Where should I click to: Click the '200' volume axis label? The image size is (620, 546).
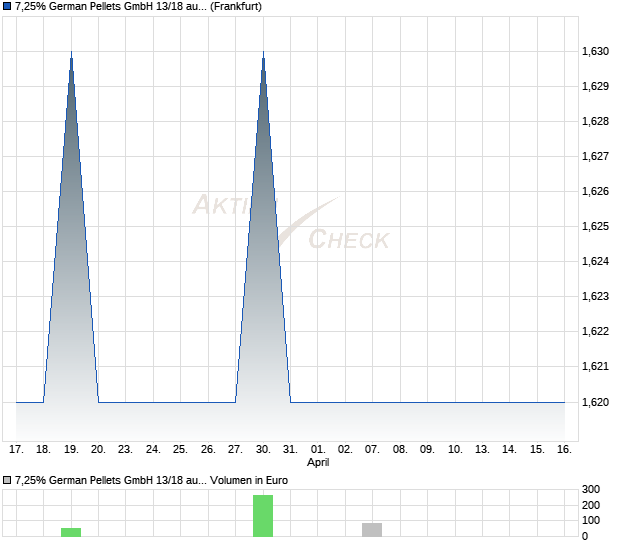point(591,505)
